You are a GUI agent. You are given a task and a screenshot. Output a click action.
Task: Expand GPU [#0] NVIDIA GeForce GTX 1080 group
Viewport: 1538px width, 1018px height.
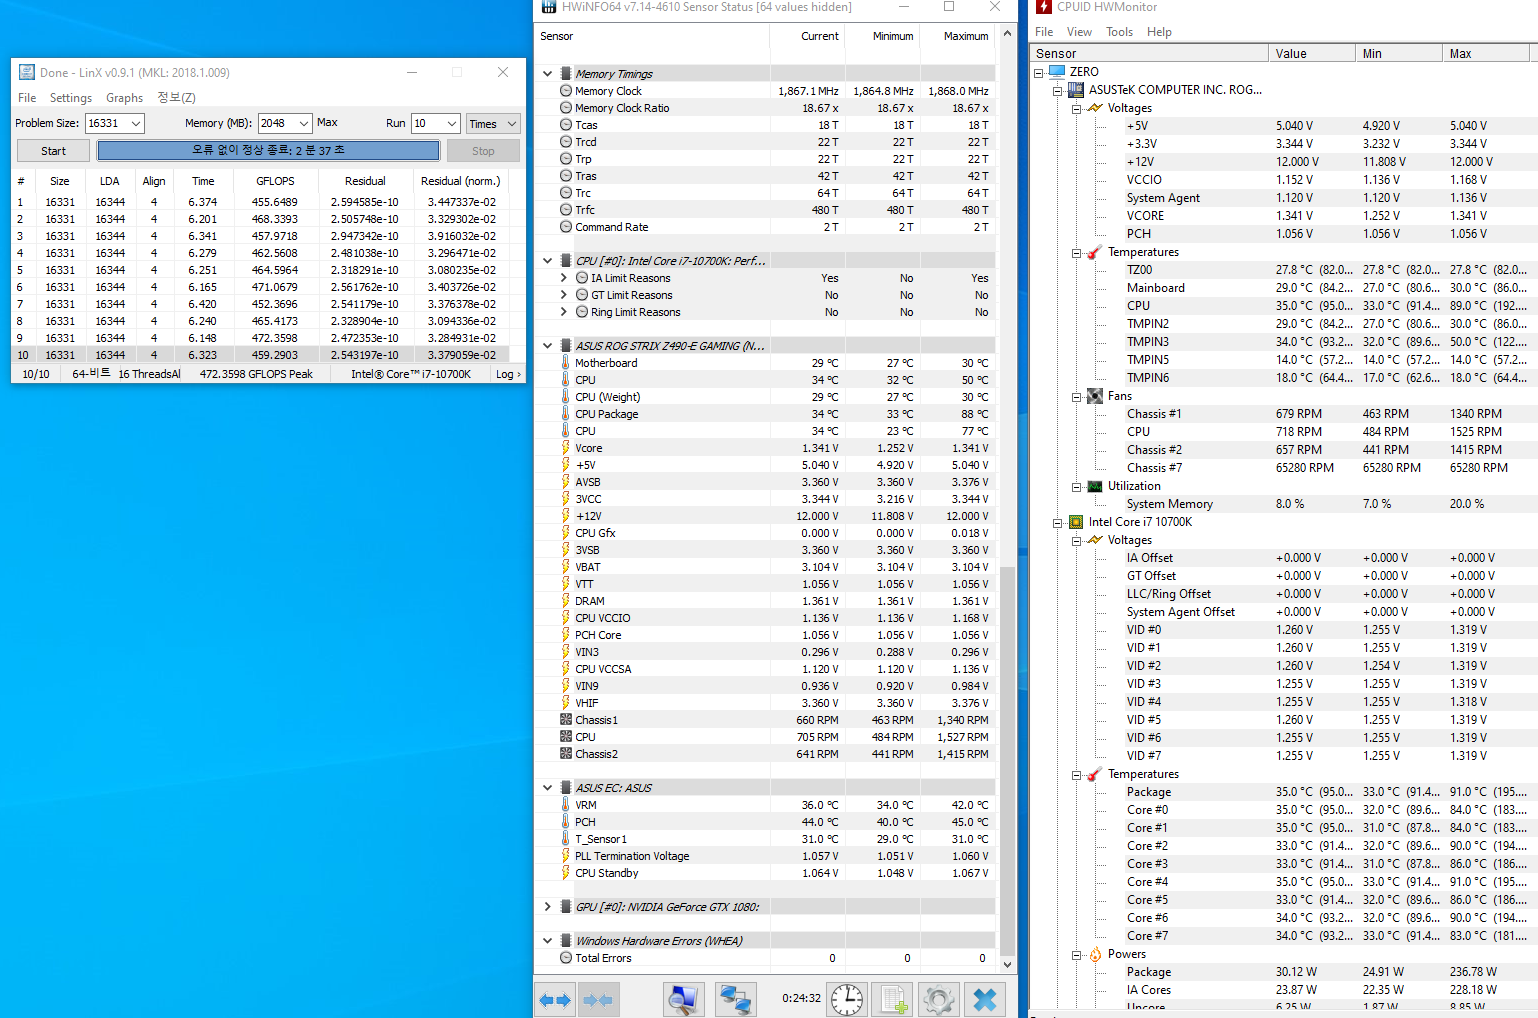pos(547,907)
